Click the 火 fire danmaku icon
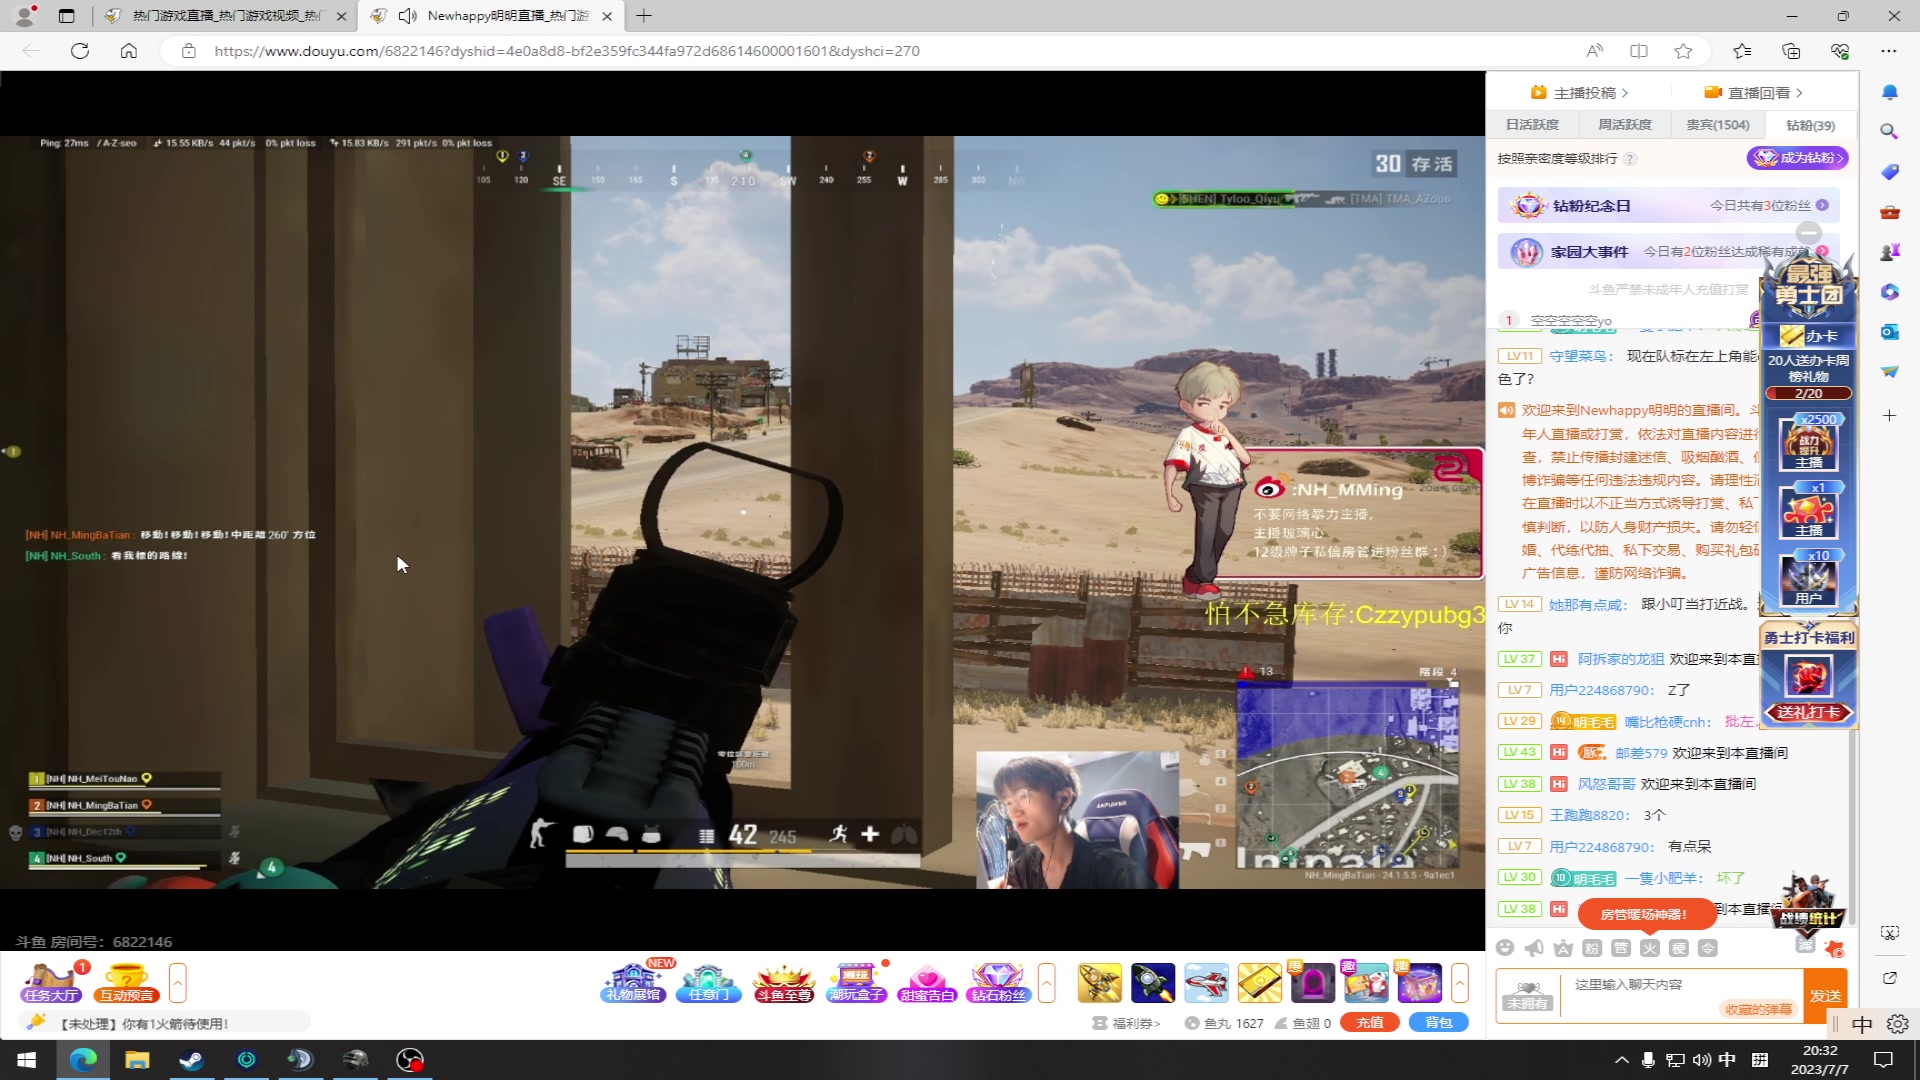 point(1650,948)
